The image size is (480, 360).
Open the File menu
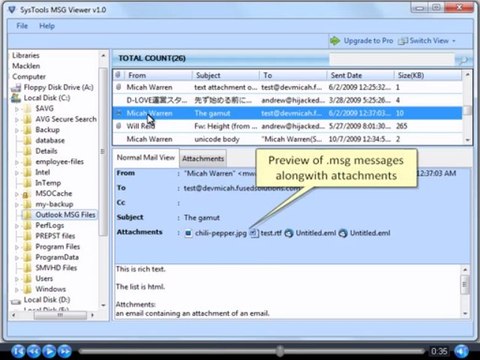coord(22,26)
